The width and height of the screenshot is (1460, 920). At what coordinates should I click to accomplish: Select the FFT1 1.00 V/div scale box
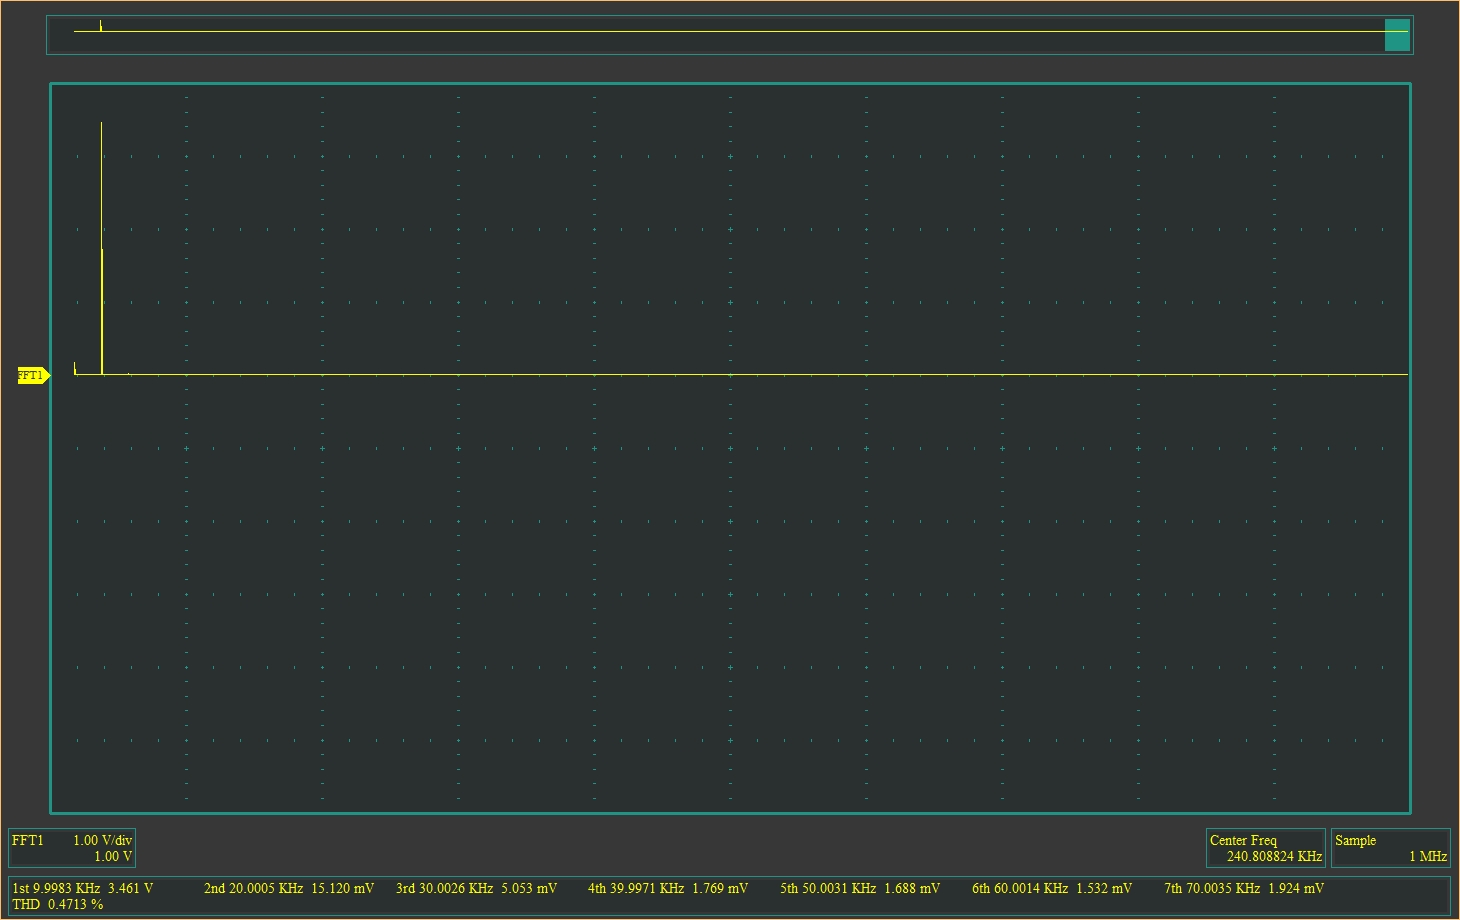pos(72,848)
